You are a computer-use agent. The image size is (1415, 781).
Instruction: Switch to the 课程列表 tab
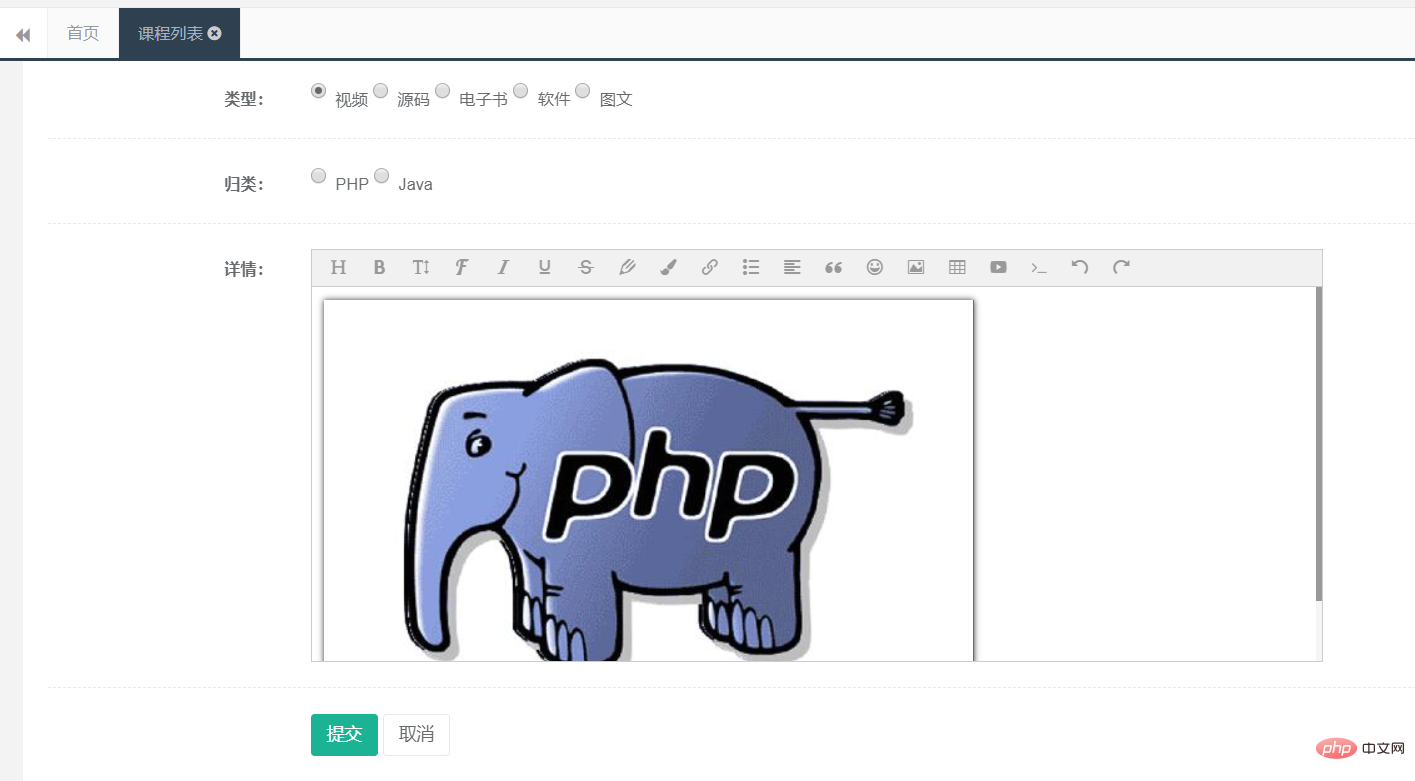click(x=179, y=33)
